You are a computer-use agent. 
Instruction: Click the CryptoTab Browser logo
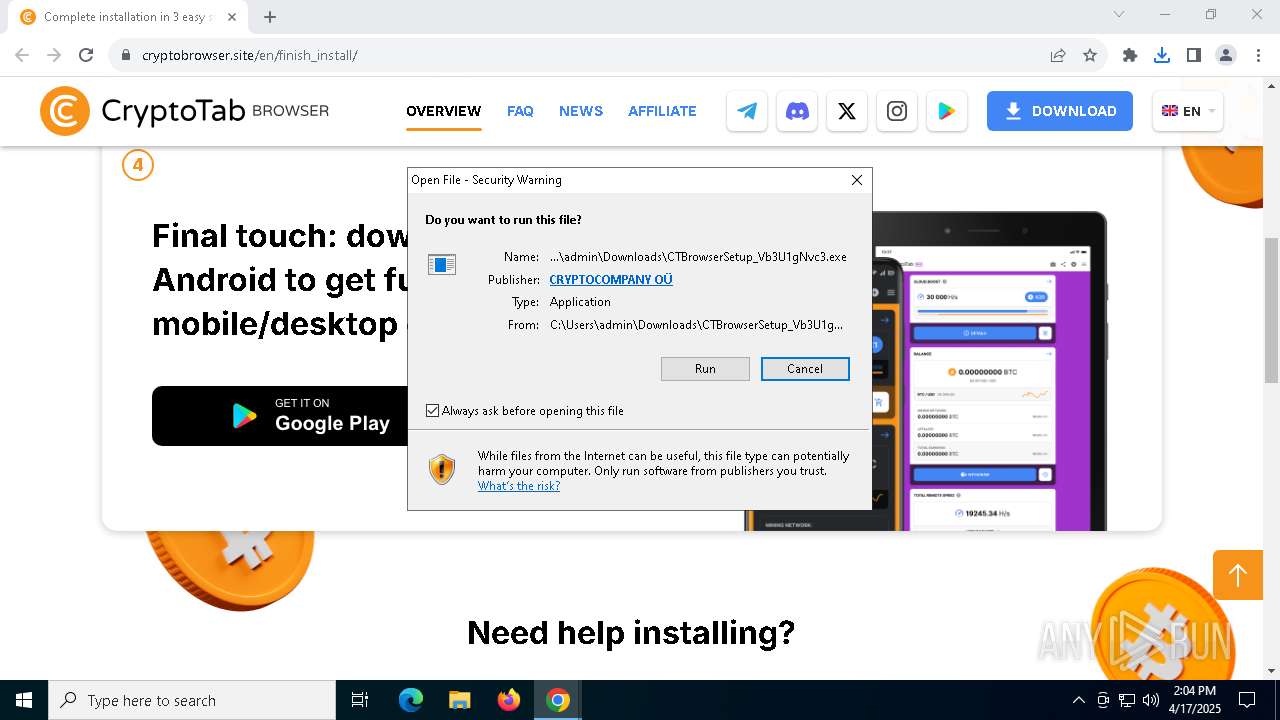point(184,111)
